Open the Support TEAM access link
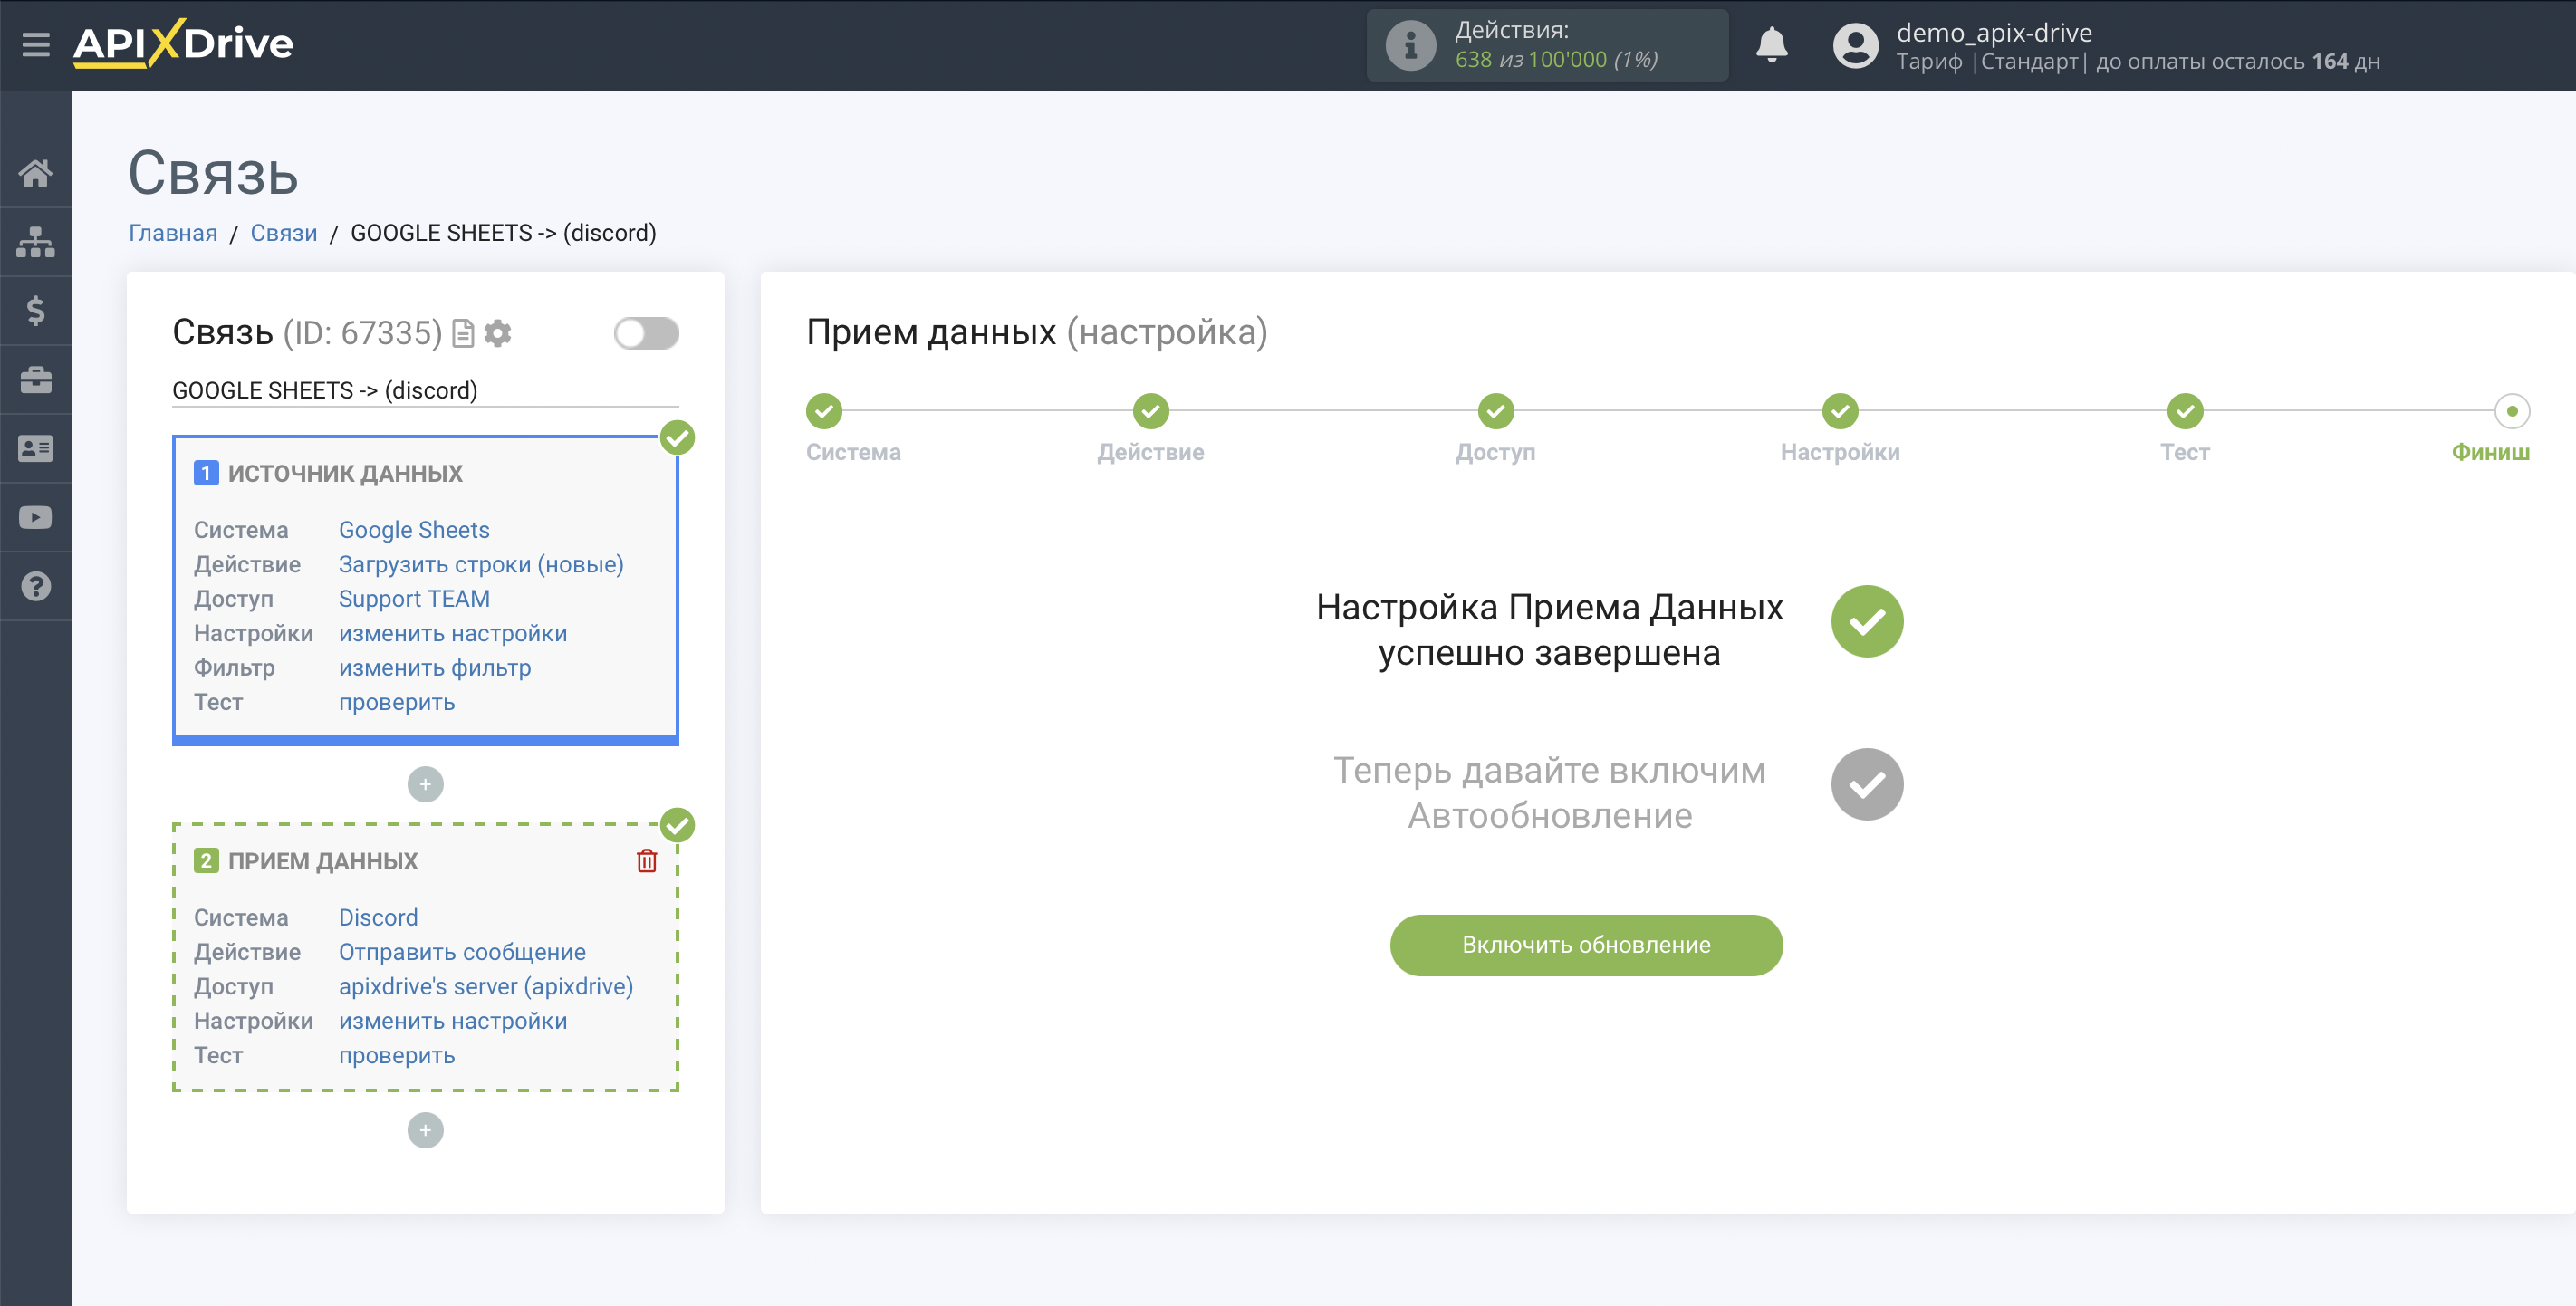Viewport: 2576px width, 1306px height. [414, 599]
